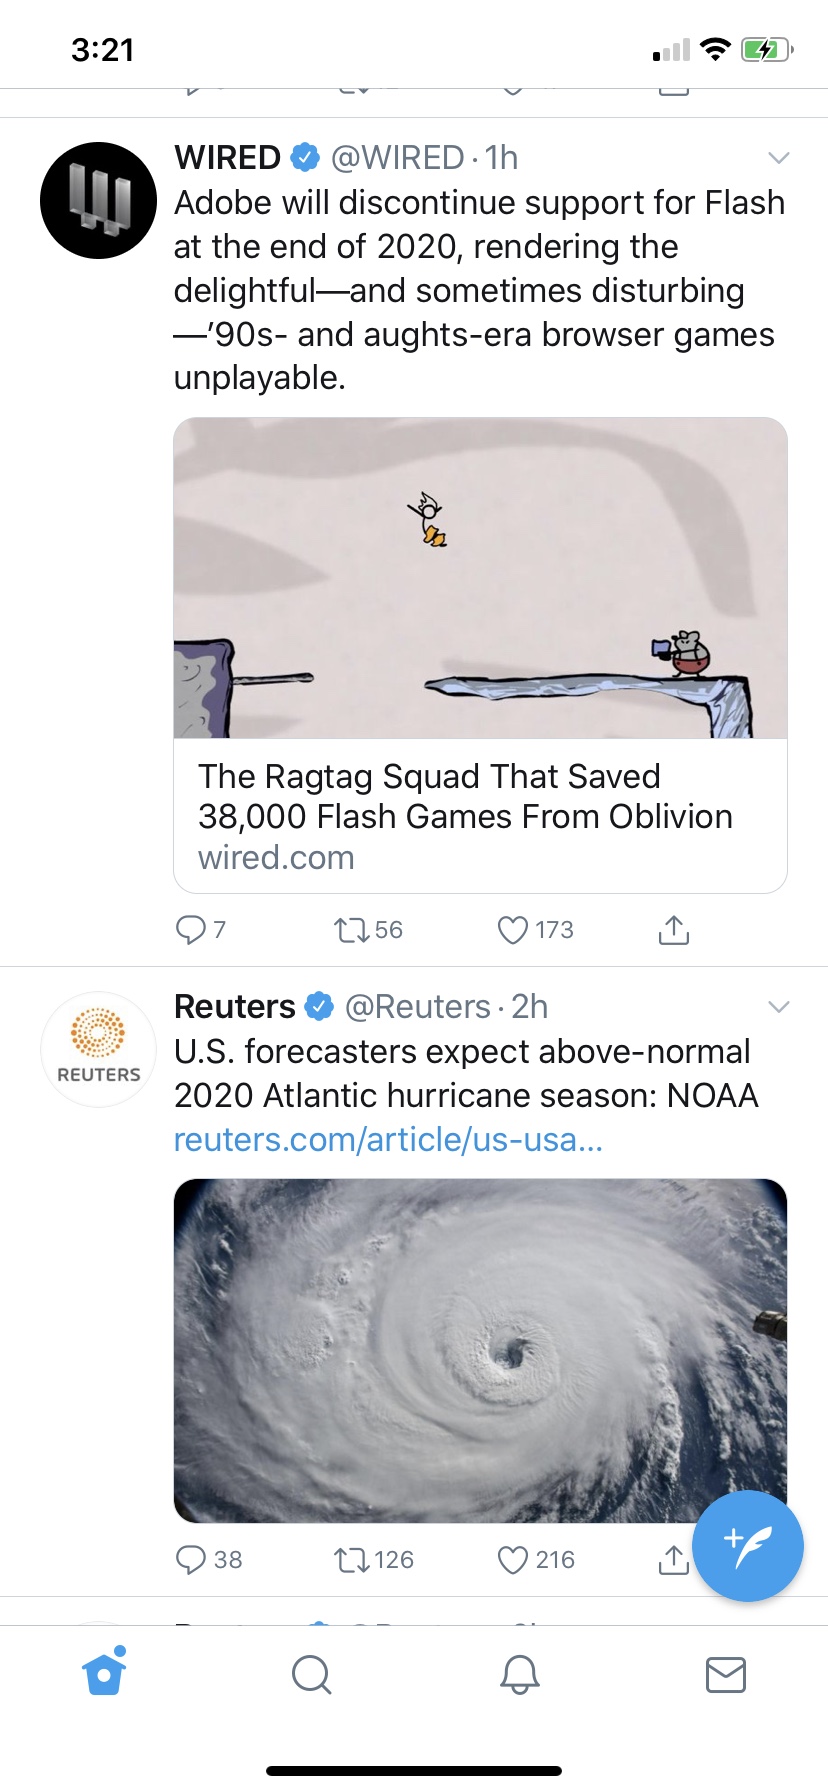828x1792 pixels.
Task: Retweet the WIRED Flash tweet
Action: tap(351, 931)
